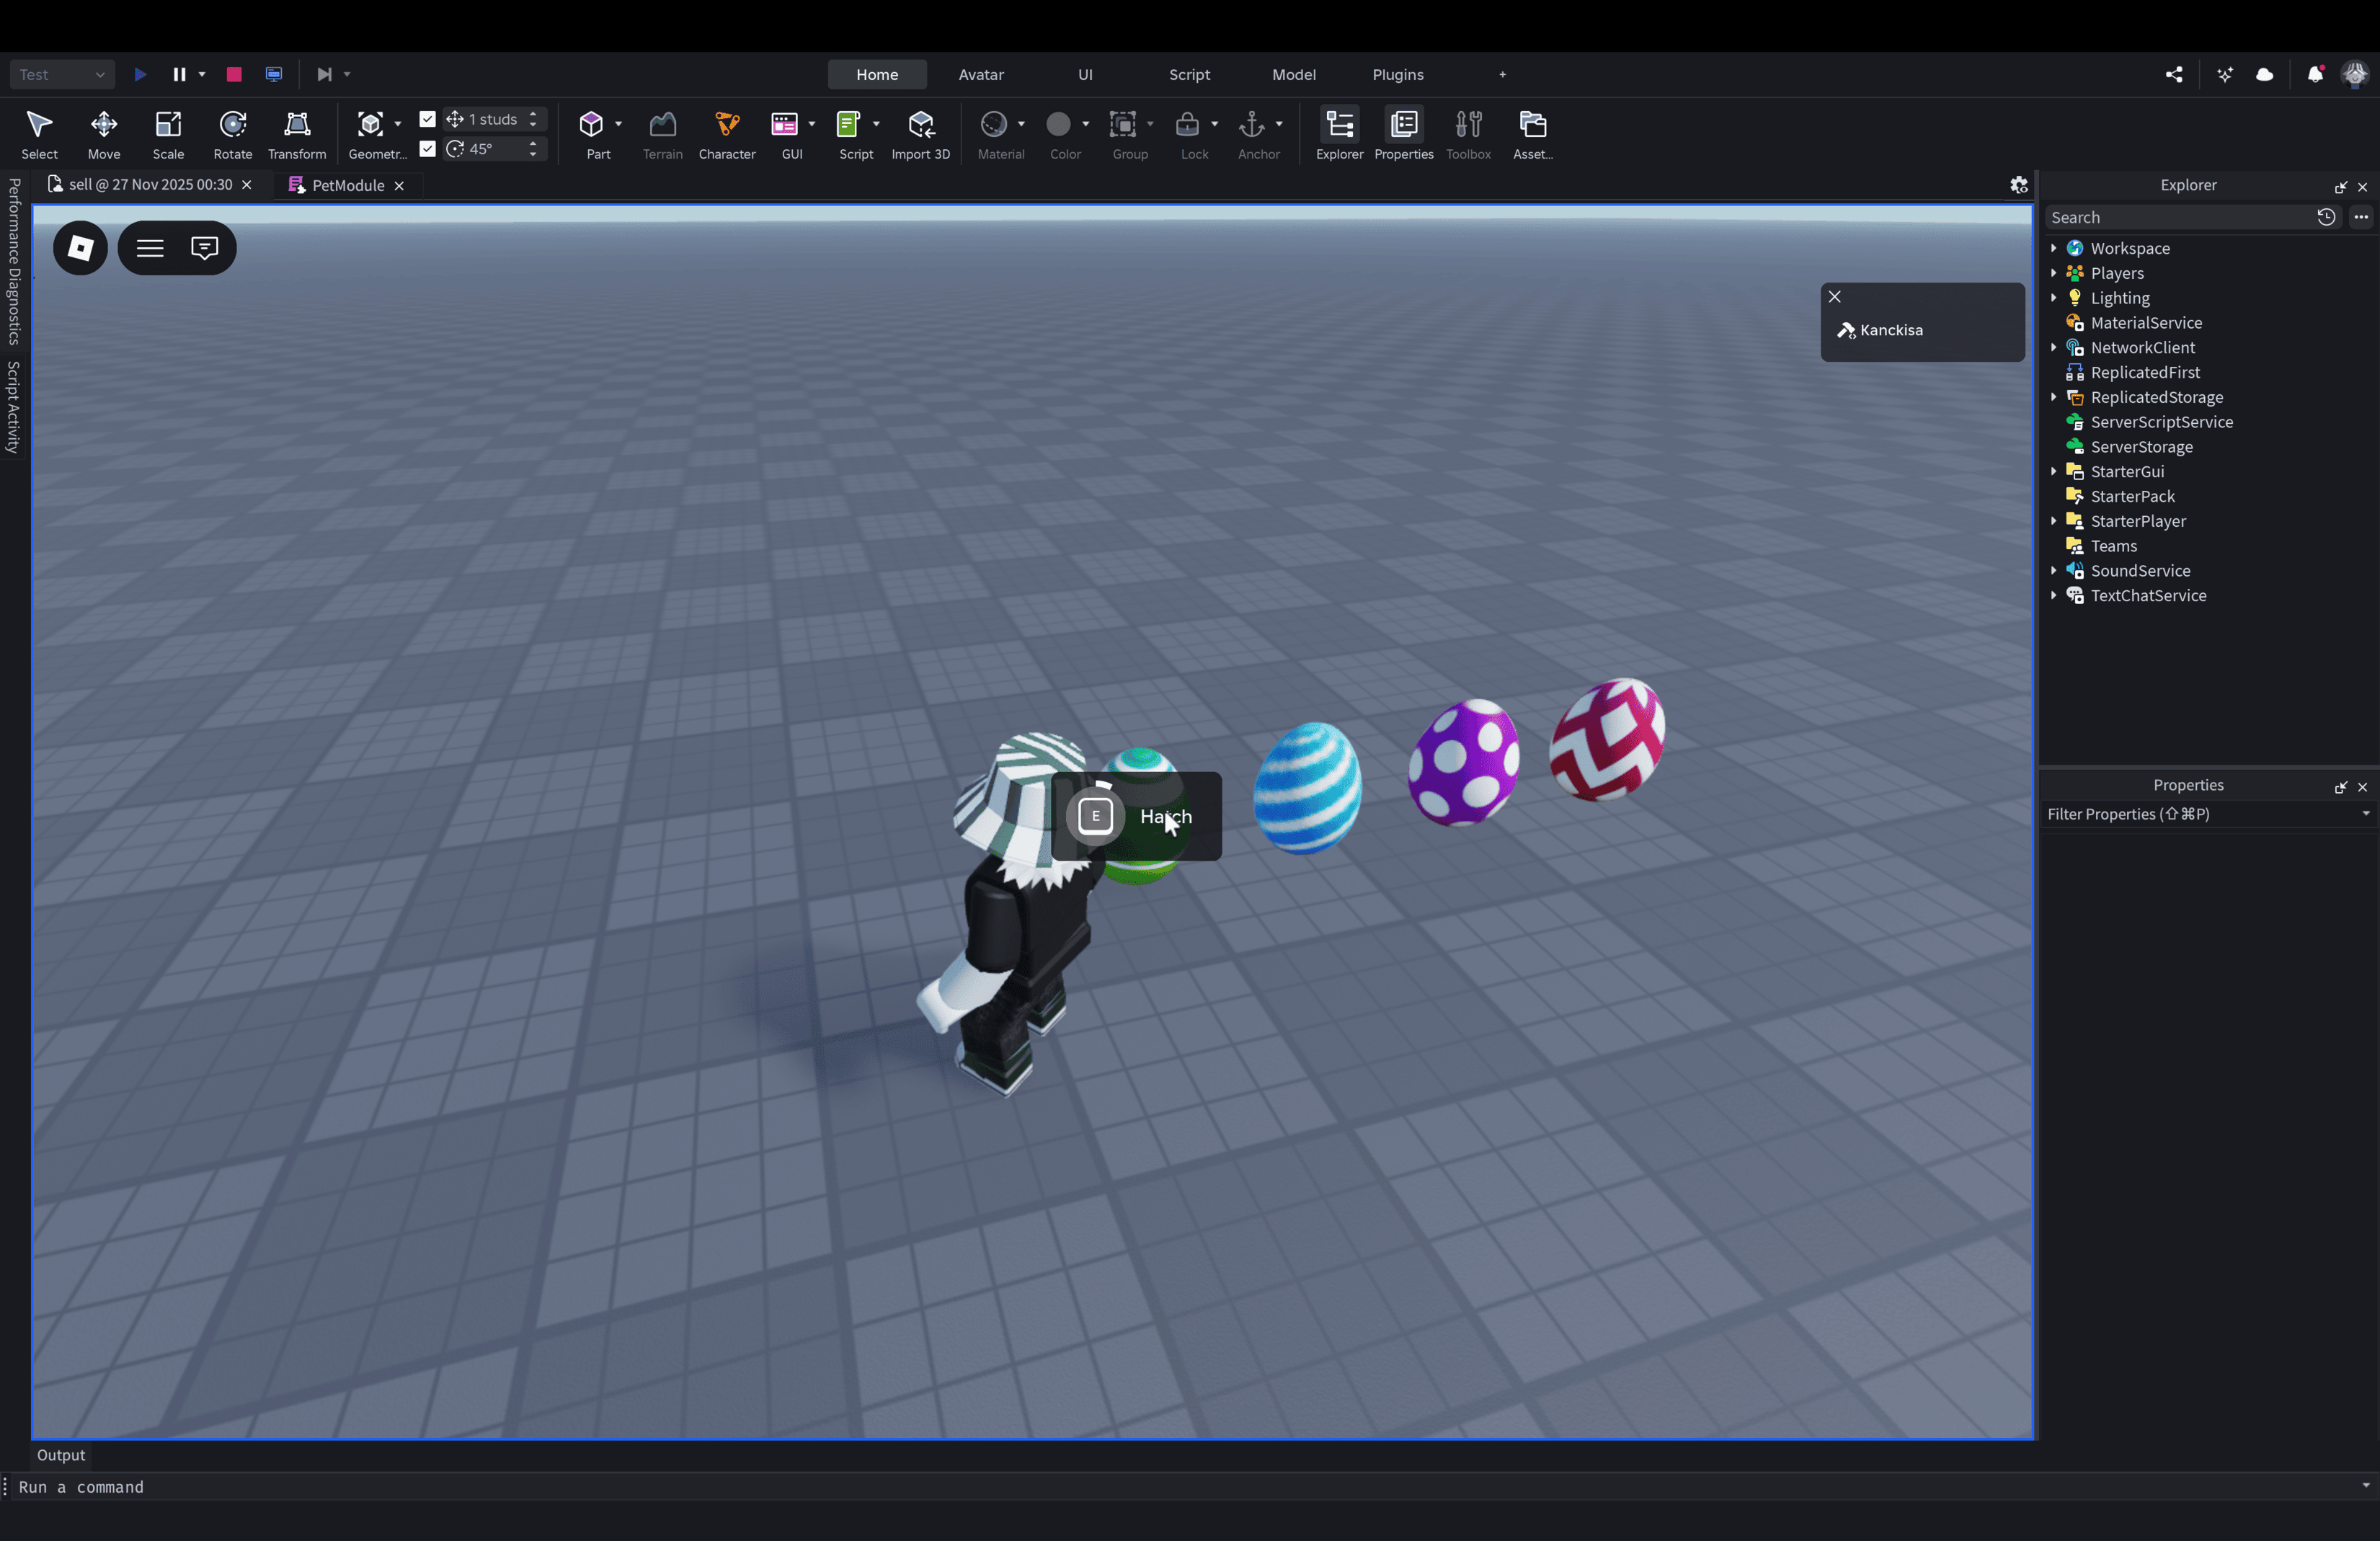Choose the Rotate tool

point(232,133)
